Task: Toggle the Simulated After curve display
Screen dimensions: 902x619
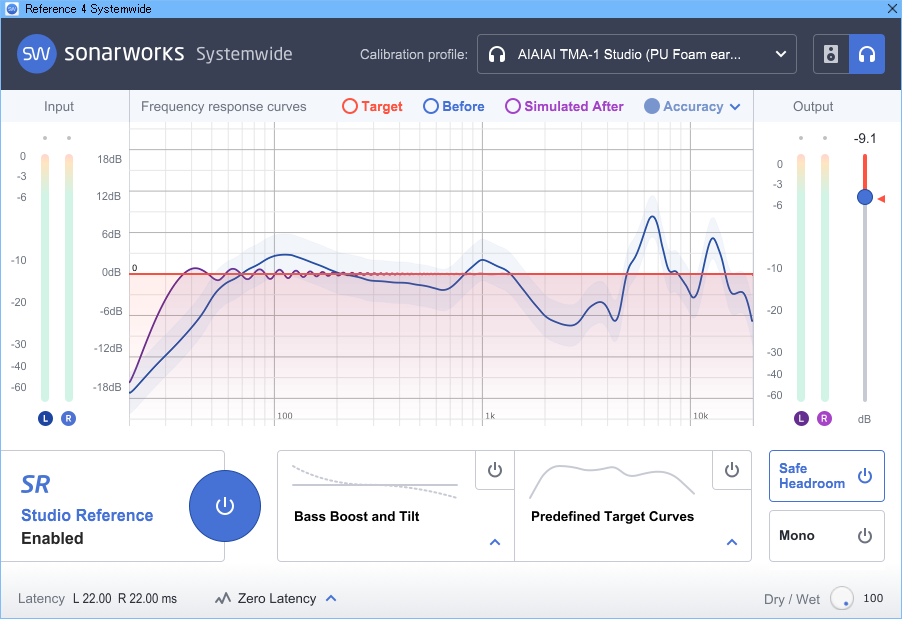Action: coord(564,106)
